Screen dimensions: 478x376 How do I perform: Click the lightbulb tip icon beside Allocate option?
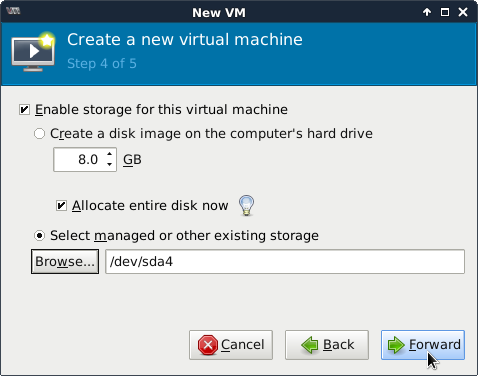246,205
